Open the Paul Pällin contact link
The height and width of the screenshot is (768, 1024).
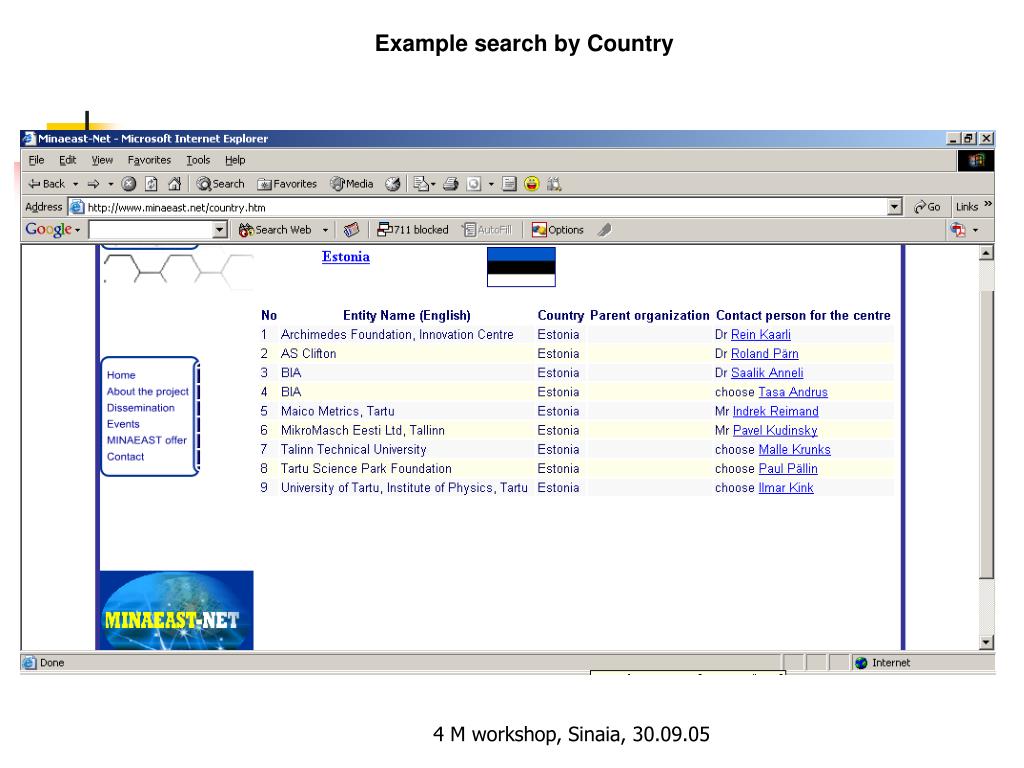tap(788, 469)
